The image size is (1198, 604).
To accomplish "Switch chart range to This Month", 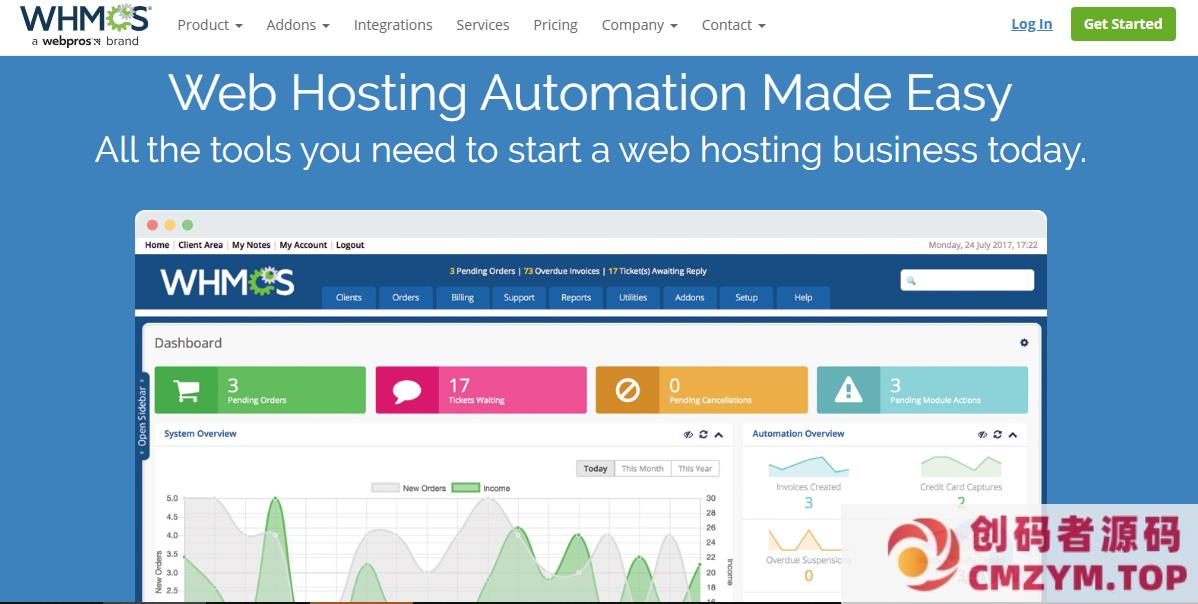I will click(642, 468).
